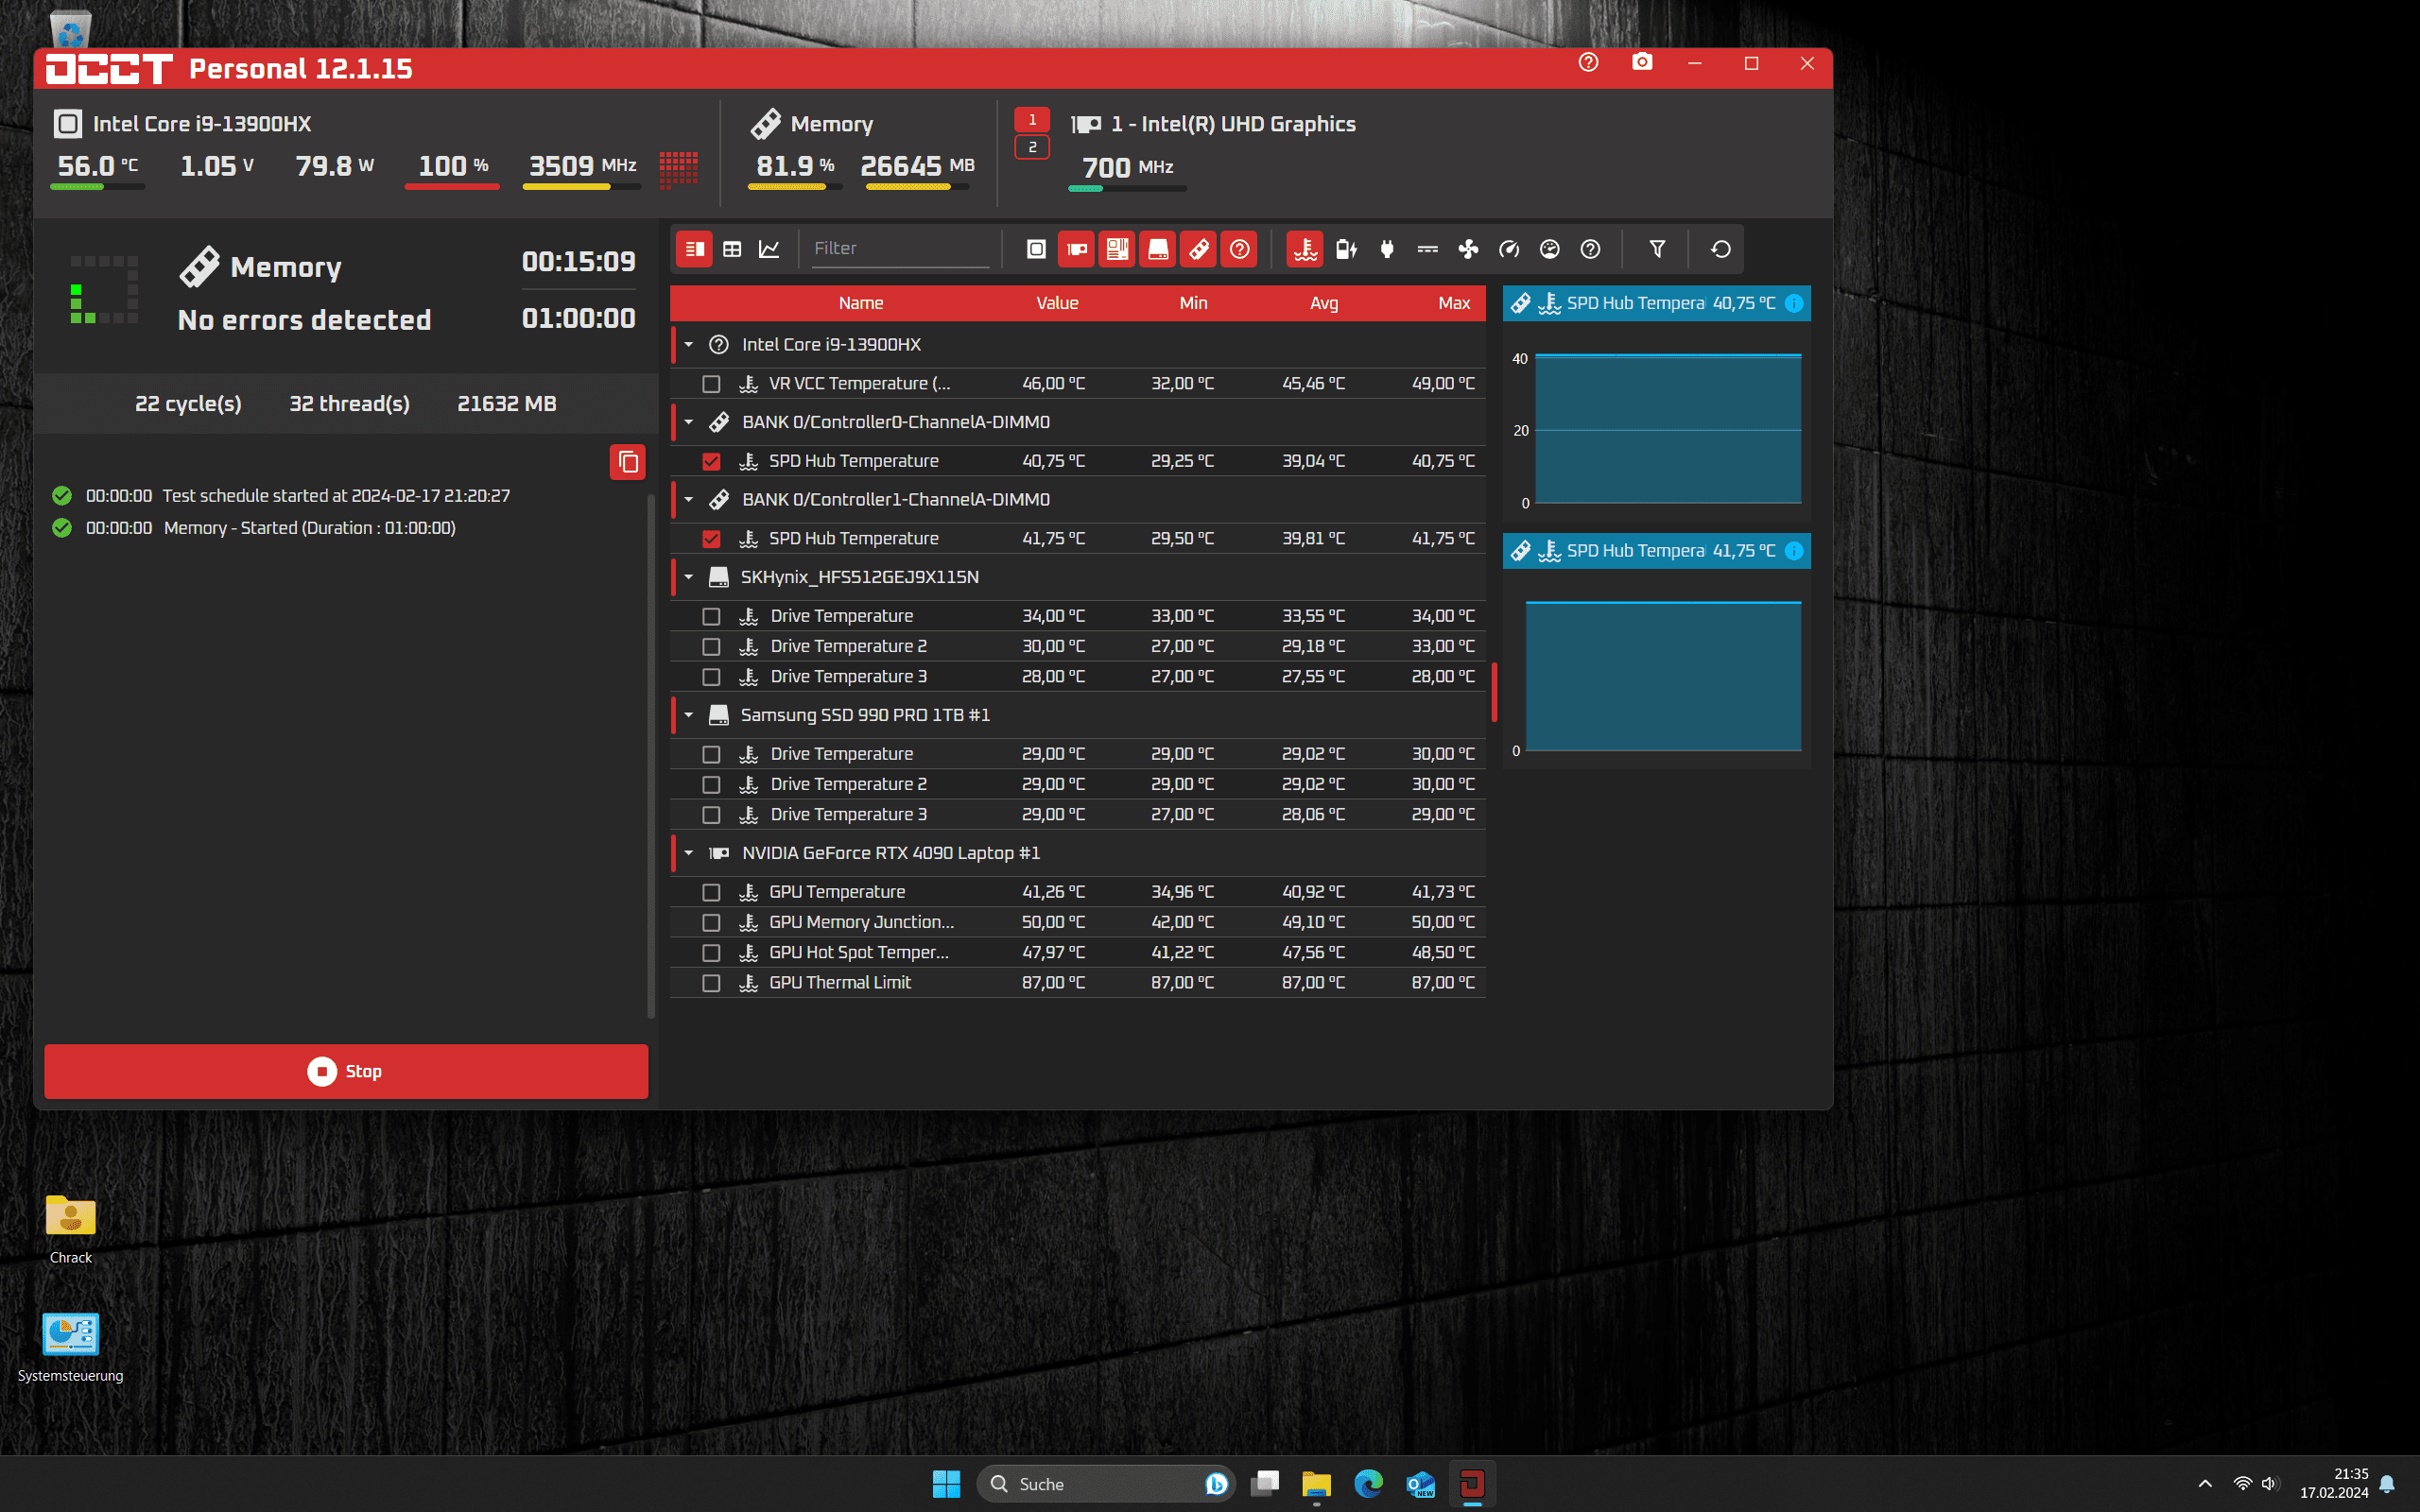The image size is (2420, 1512).
Task: Click the sensor Filter text field
Action: coord(900,249)
